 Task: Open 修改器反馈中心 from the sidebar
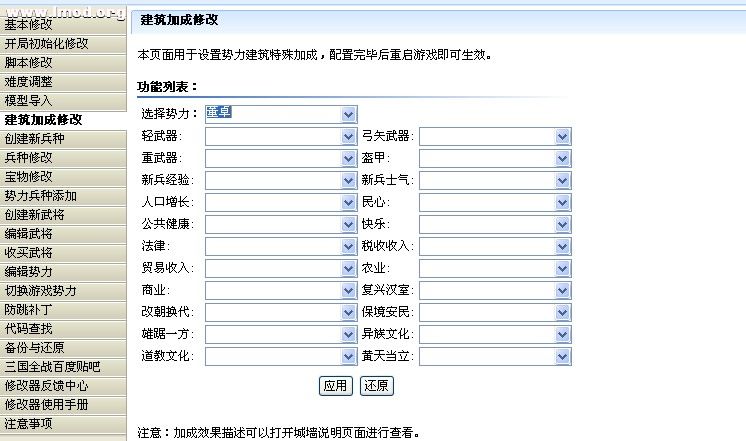(x=63, y=386)
